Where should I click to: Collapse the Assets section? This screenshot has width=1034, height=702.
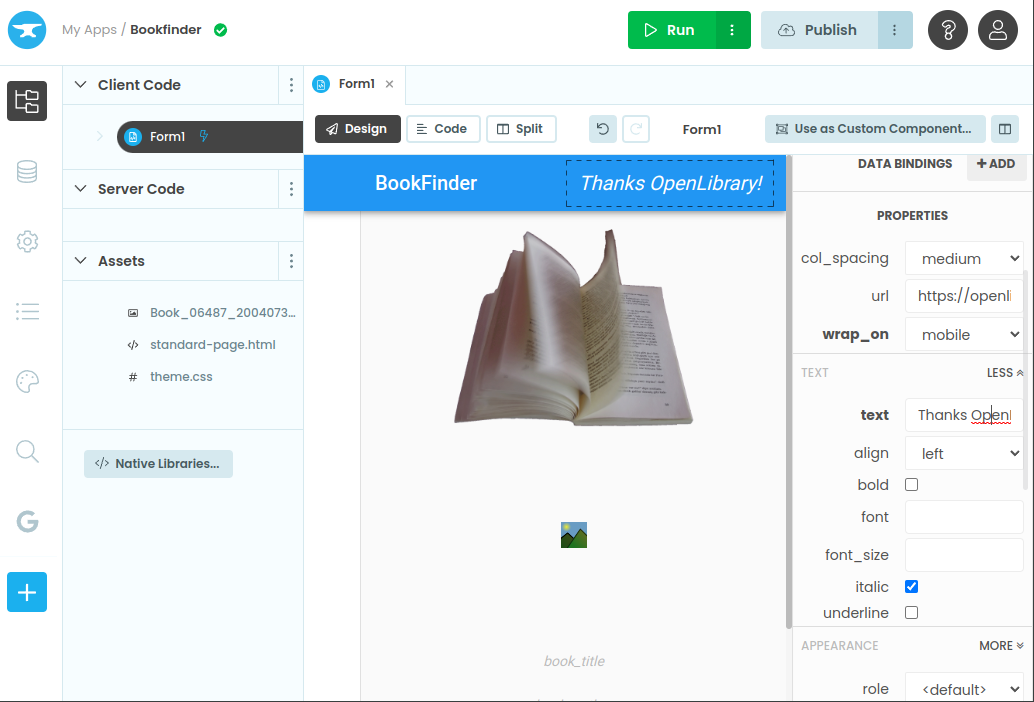click(80, 260)
